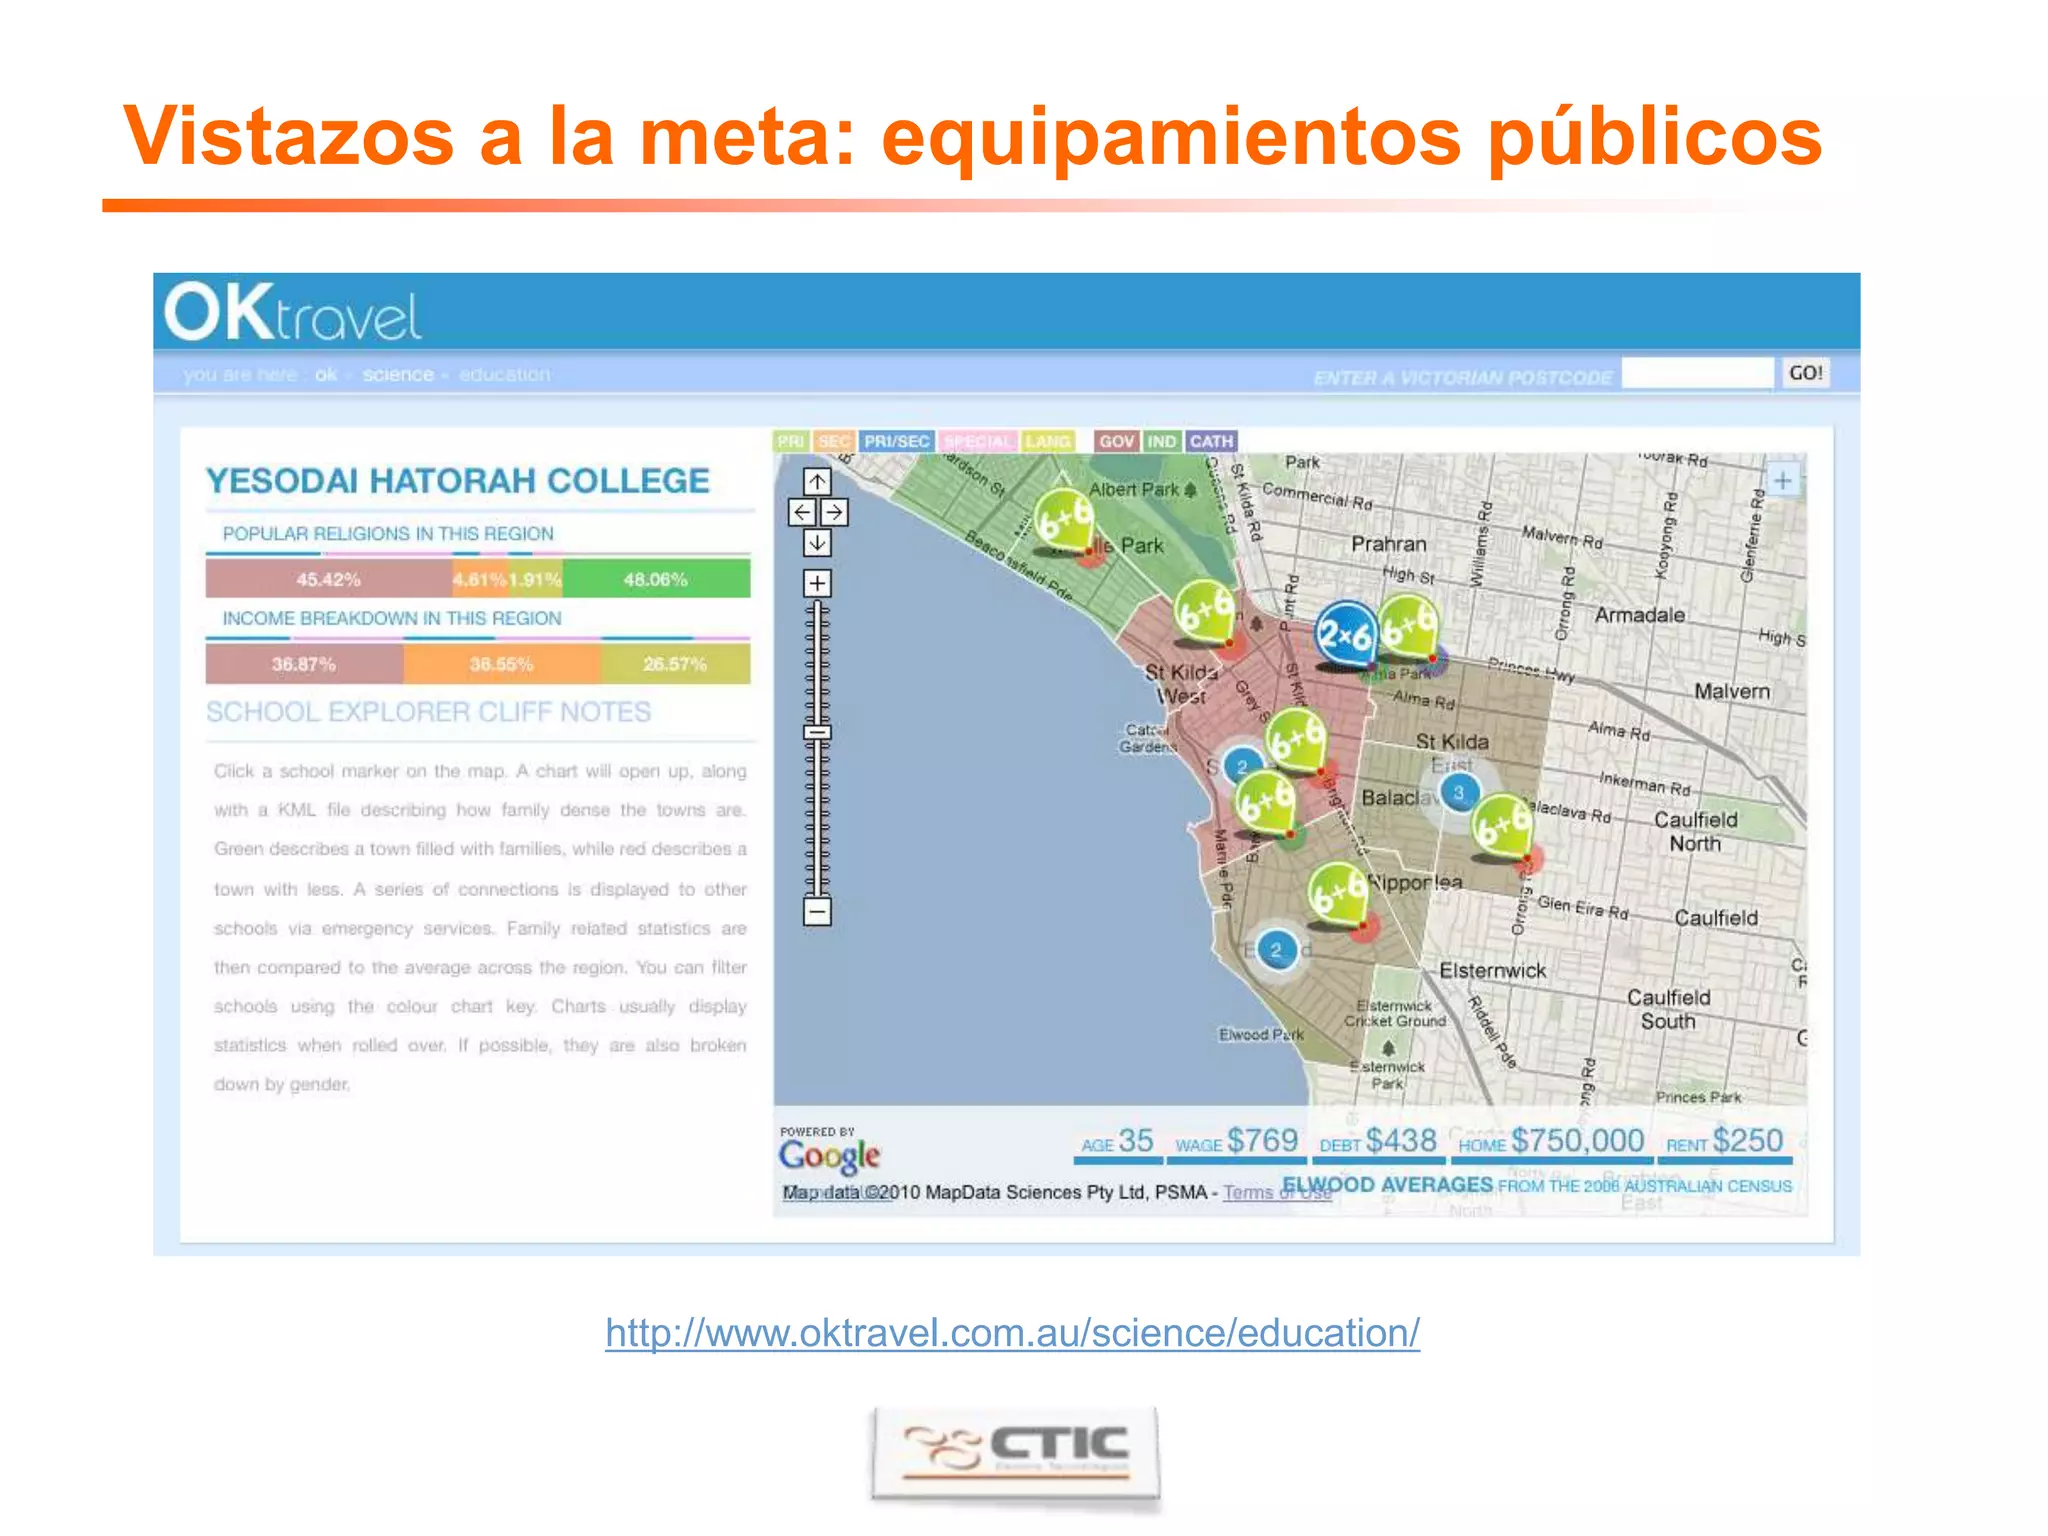The image size is (2048, 1536).
Task: Click the 45.42% religion bar segment
Action: click(328, 579)
